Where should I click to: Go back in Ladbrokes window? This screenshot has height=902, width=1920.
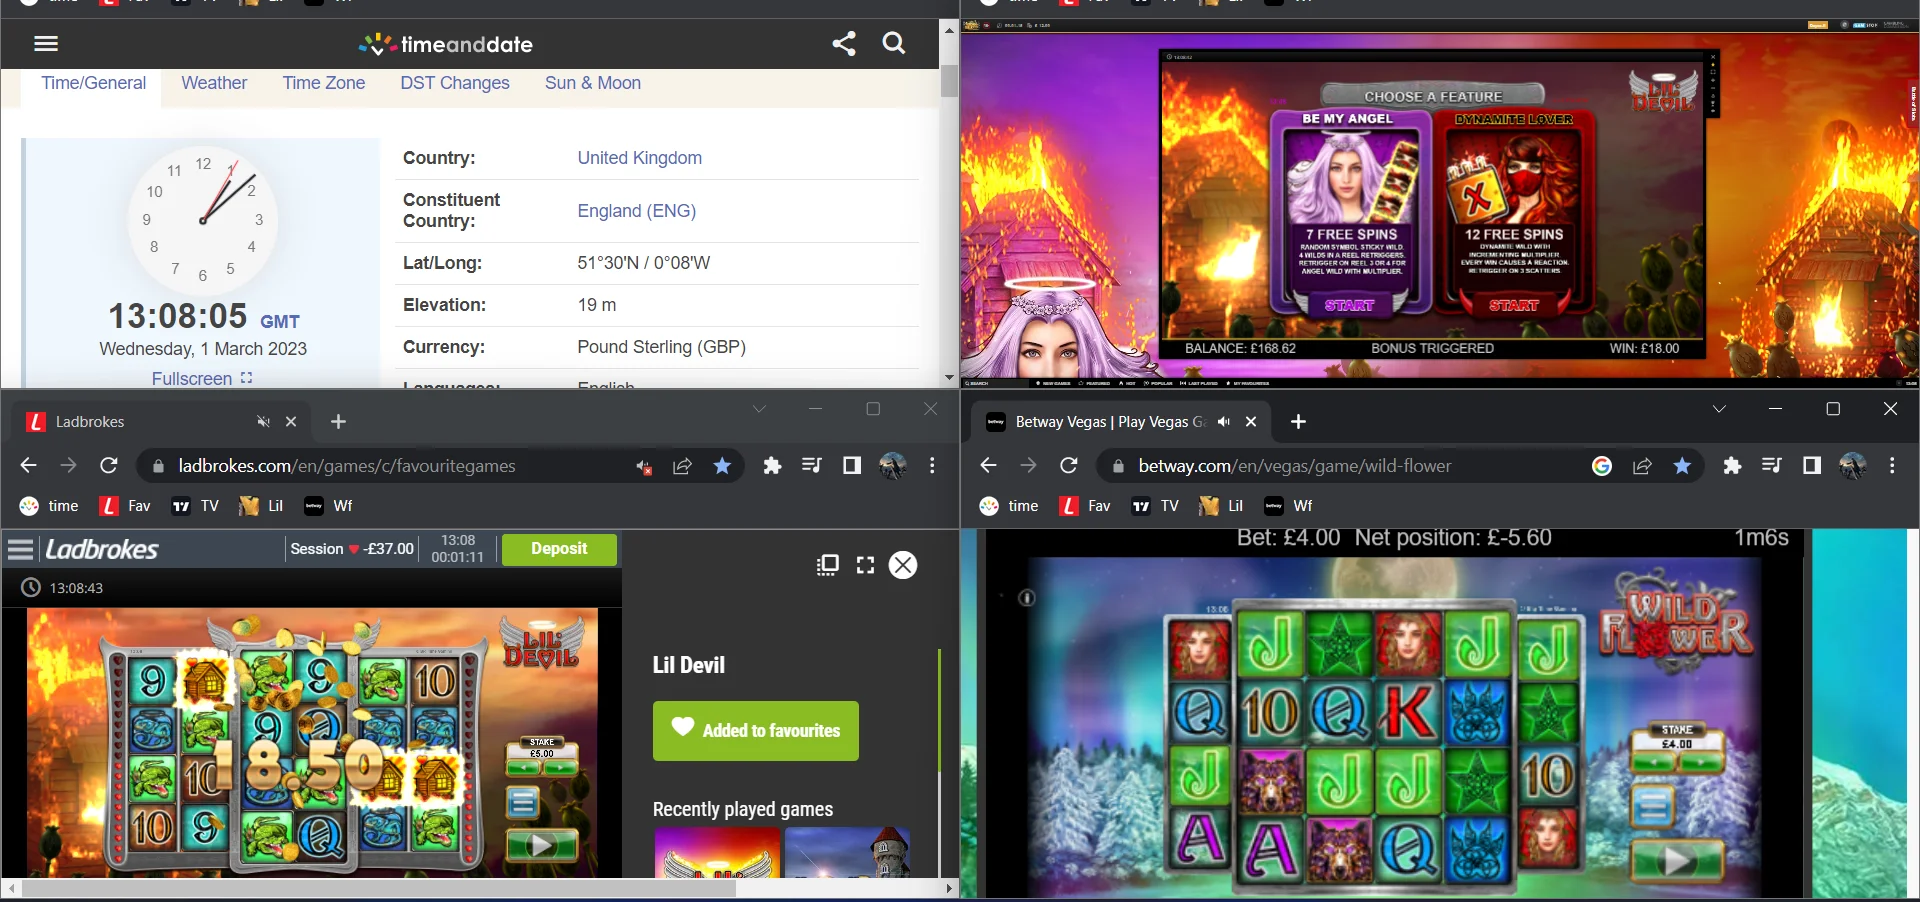point(28,466)
